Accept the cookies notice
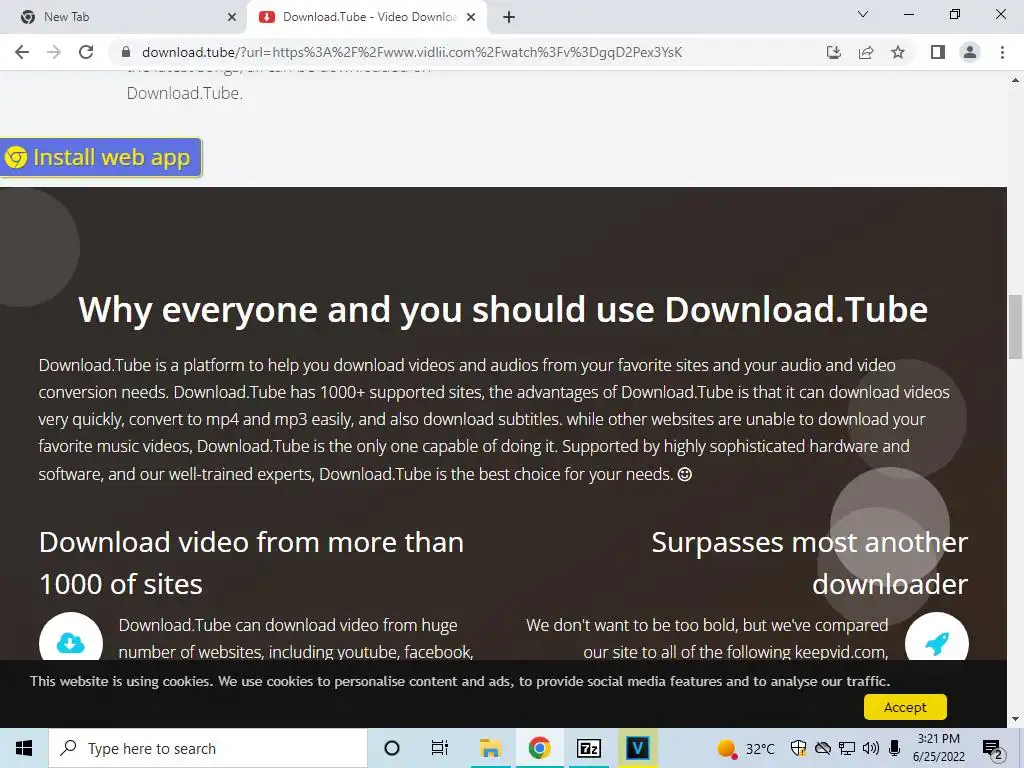The width and height of the screenshot is (1024, 768). click(905, 707)
